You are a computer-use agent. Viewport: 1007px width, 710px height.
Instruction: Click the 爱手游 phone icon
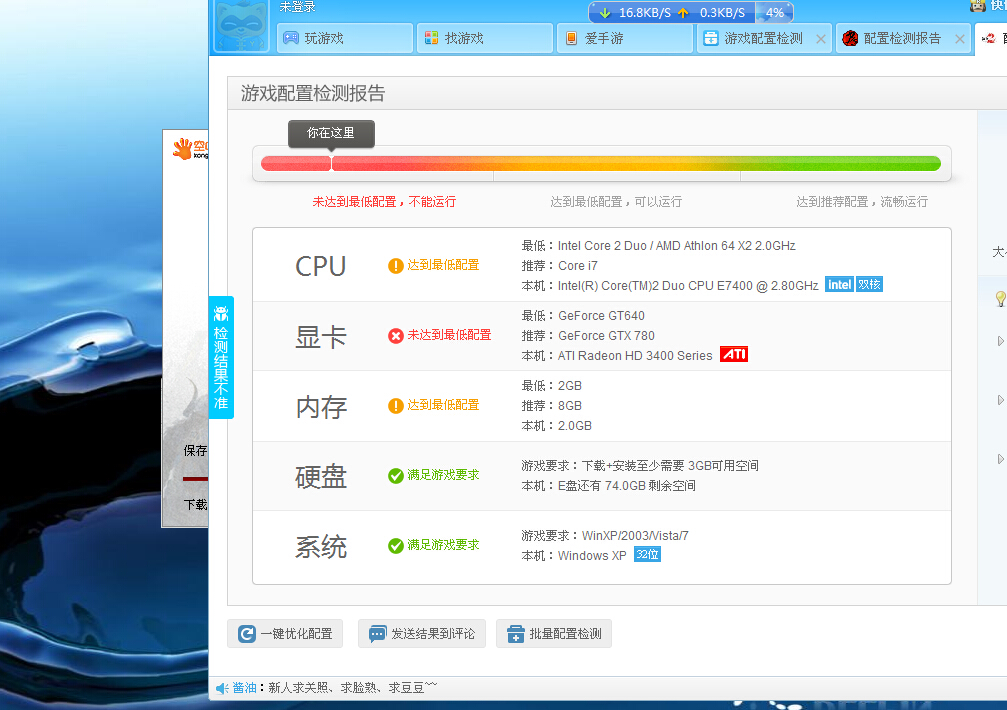point(571,38)
